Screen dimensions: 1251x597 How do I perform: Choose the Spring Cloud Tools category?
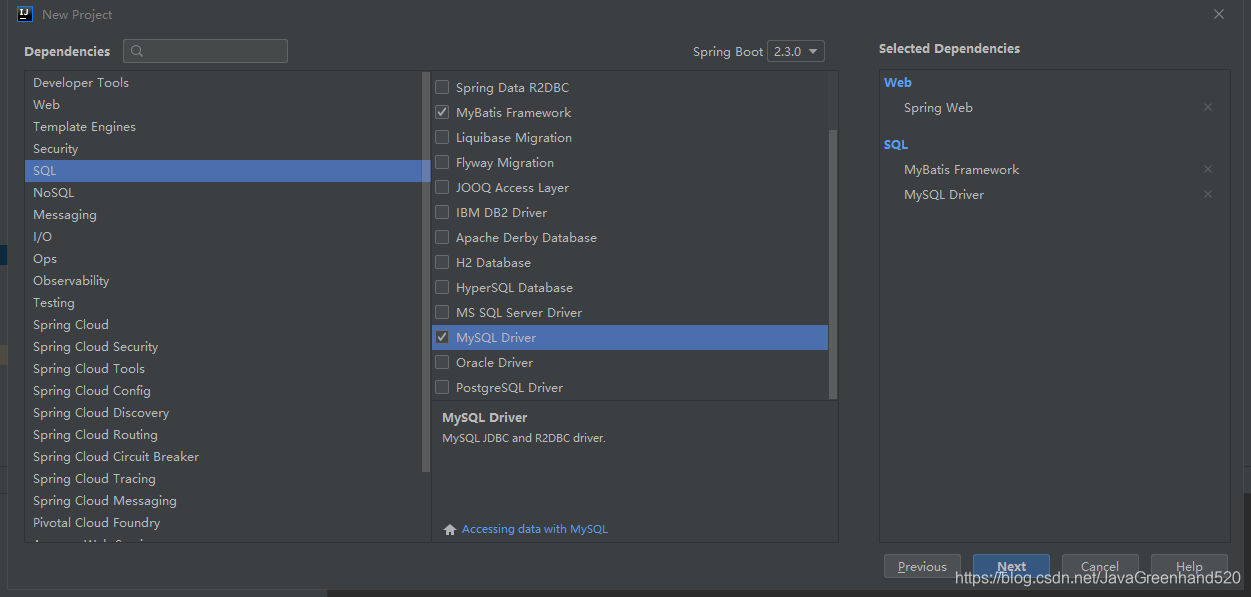(x=227, y=368)
